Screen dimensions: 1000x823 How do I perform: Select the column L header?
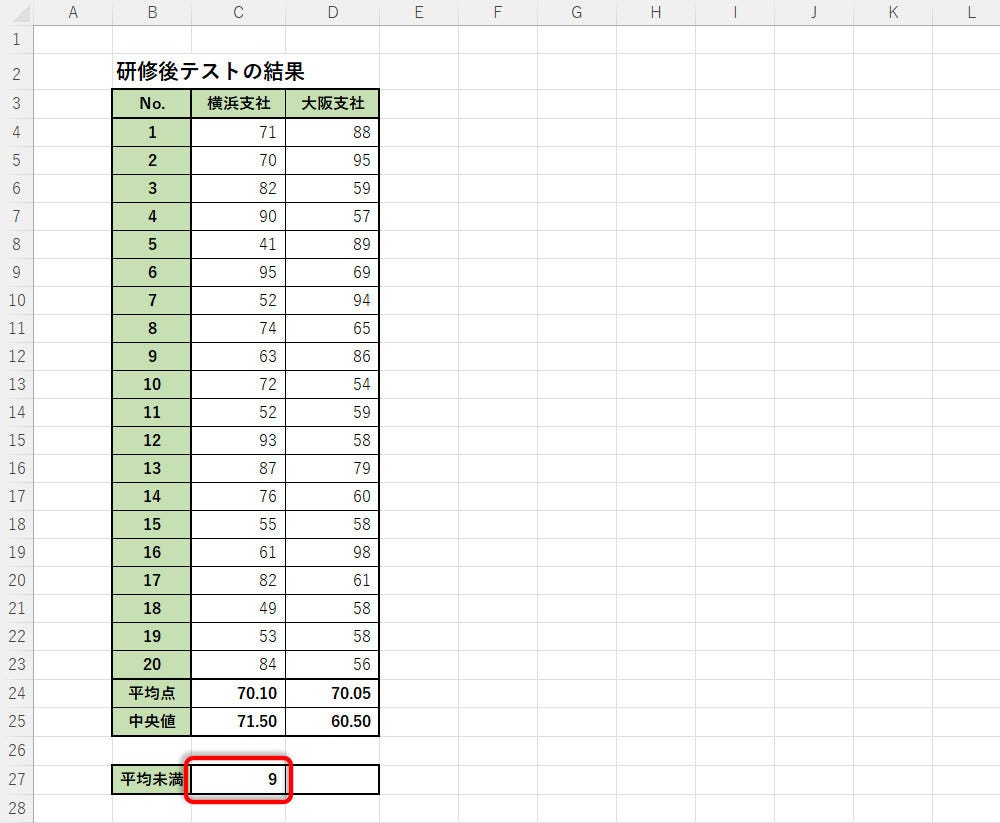tap(971, 12)
